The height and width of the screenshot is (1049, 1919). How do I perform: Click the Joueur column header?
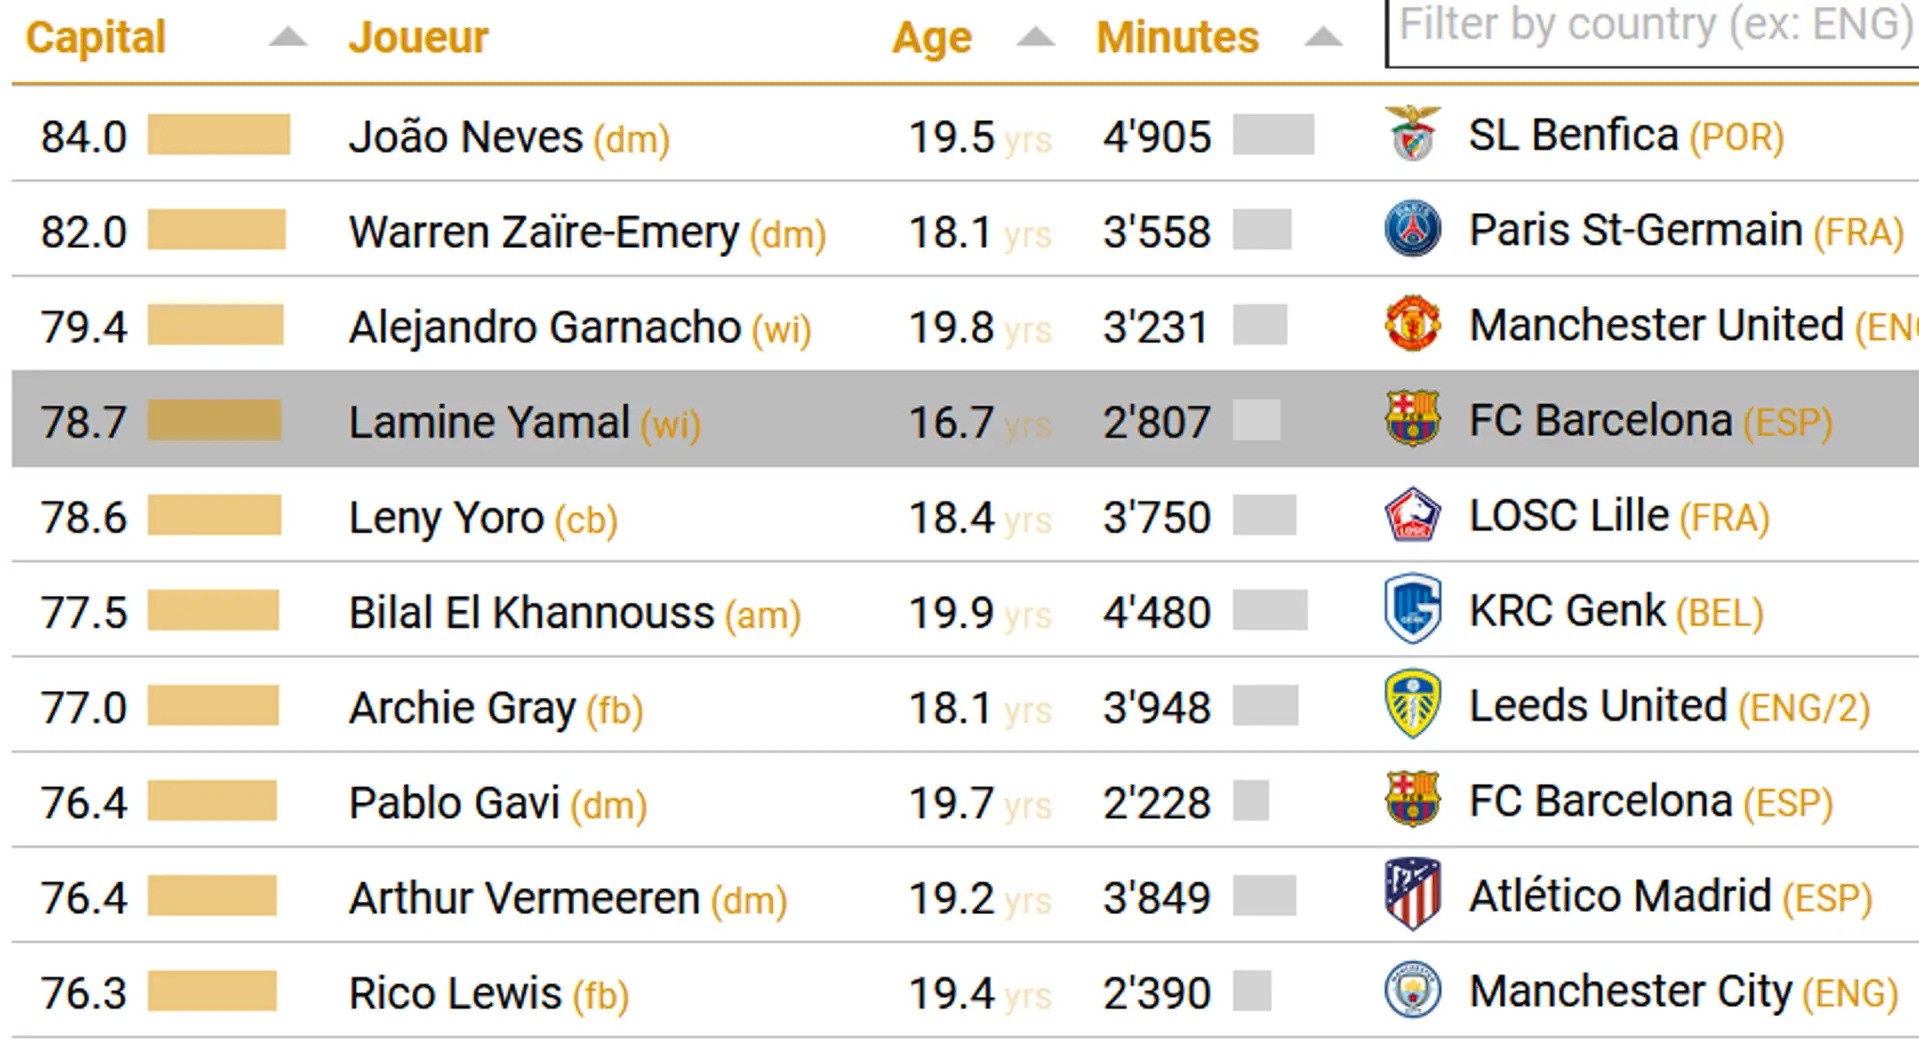(x=418, y=38)
